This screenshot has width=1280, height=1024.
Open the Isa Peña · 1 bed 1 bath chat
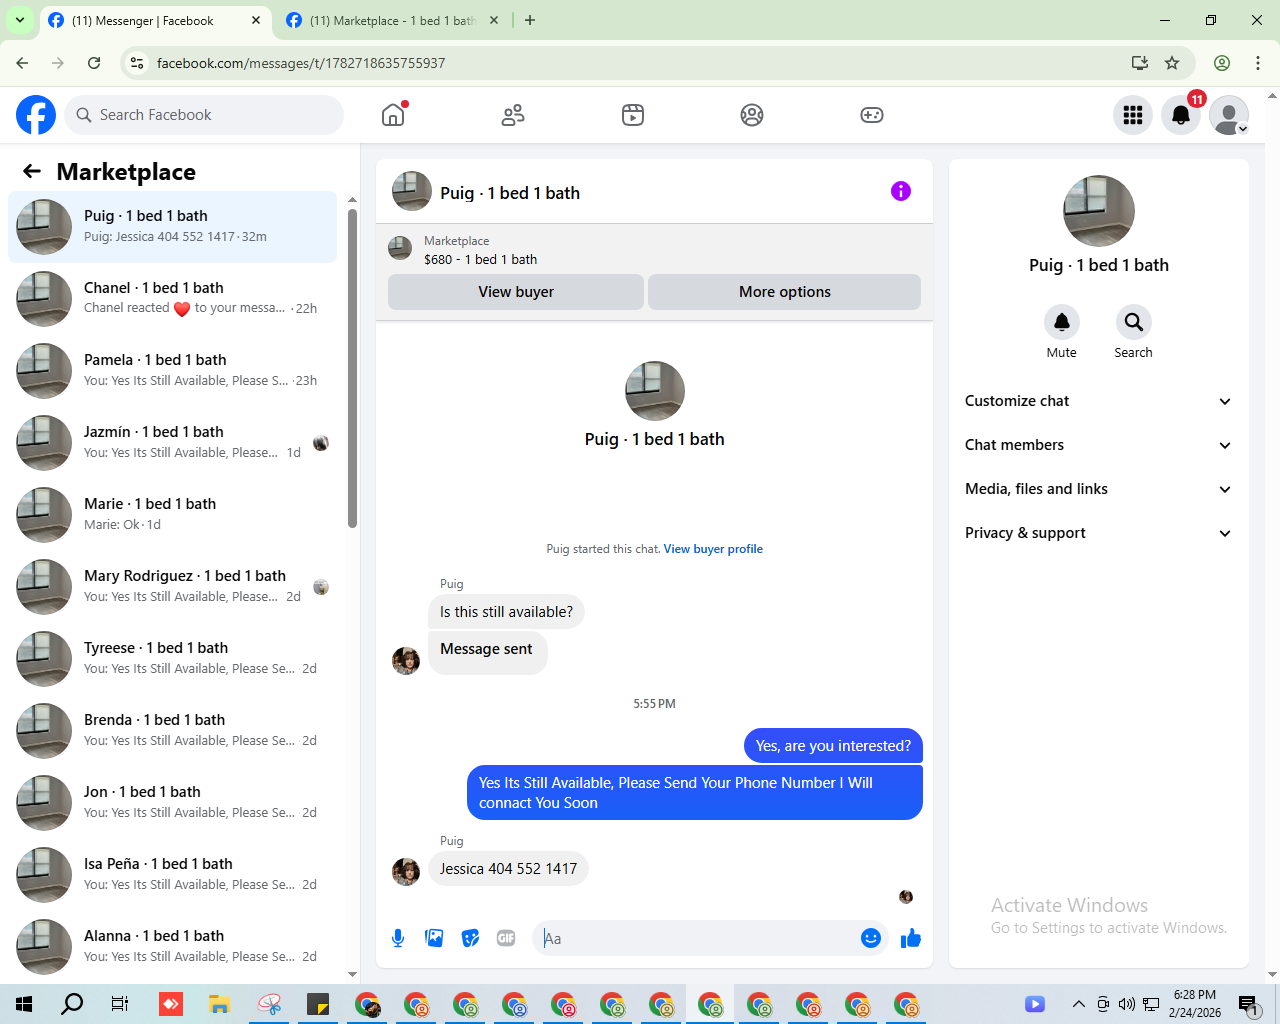[x=172, y=875]
